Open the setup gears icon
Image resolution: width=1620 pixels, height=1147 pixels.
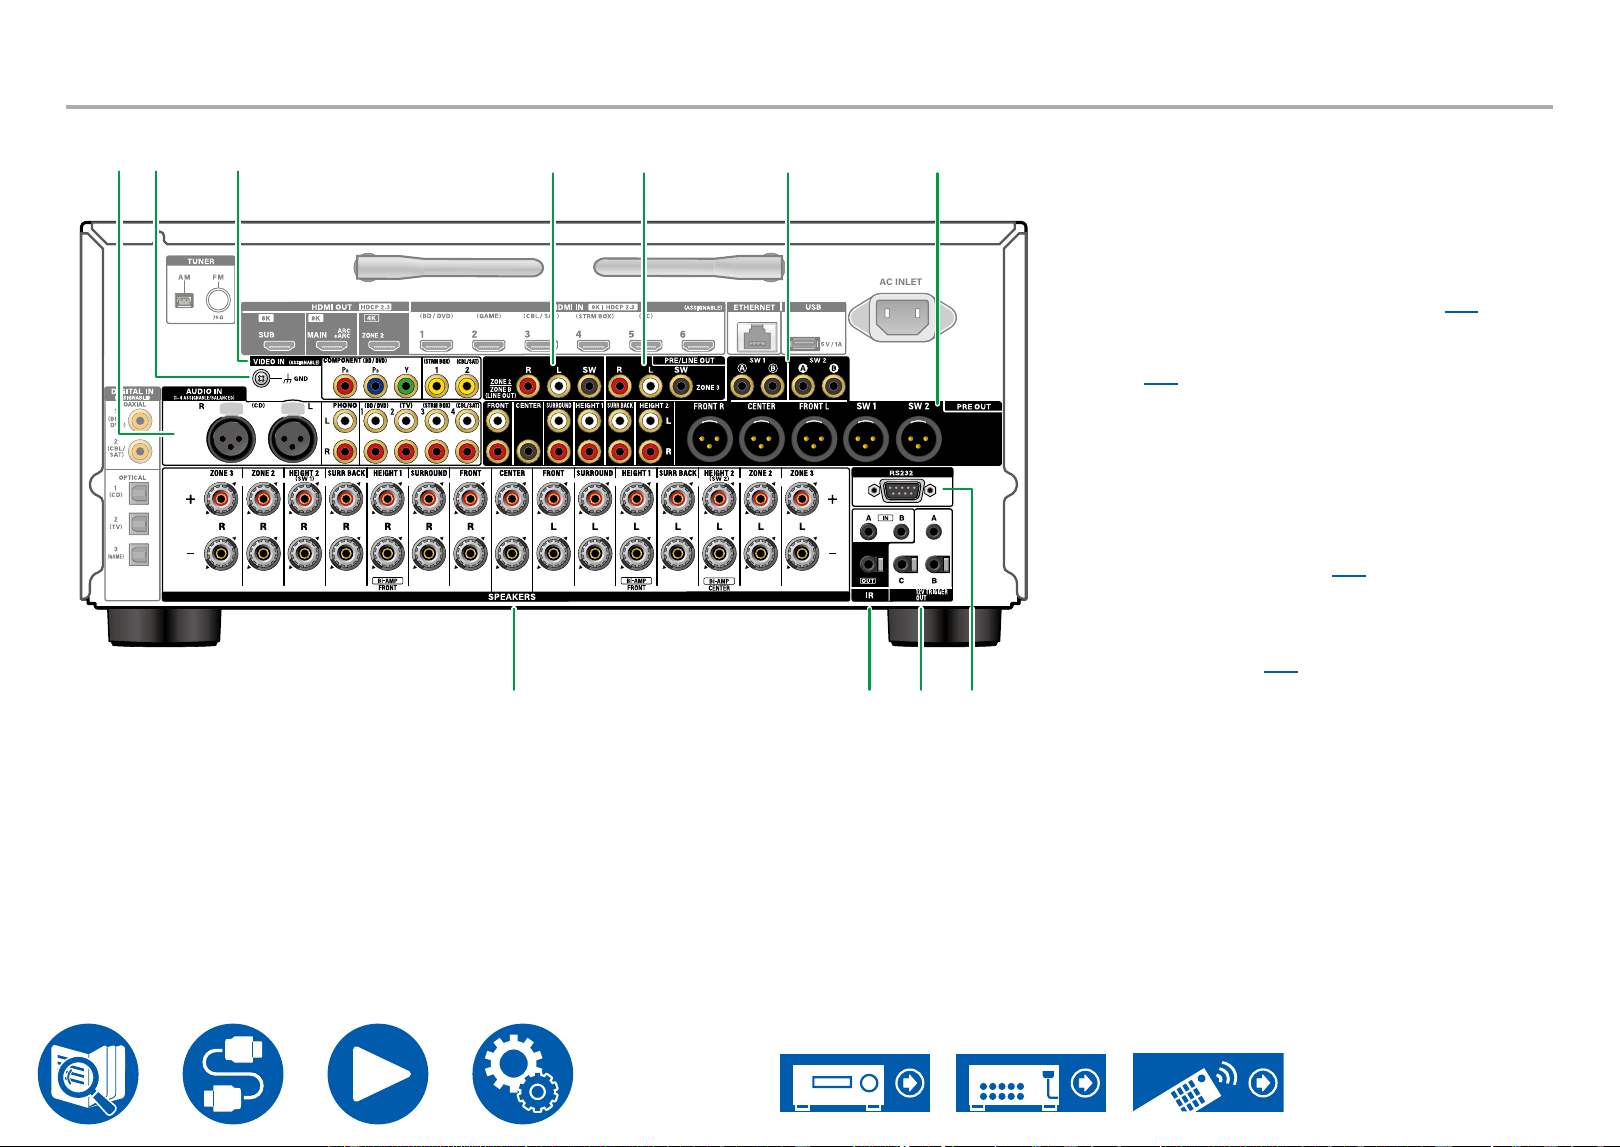click(523, 1073)
